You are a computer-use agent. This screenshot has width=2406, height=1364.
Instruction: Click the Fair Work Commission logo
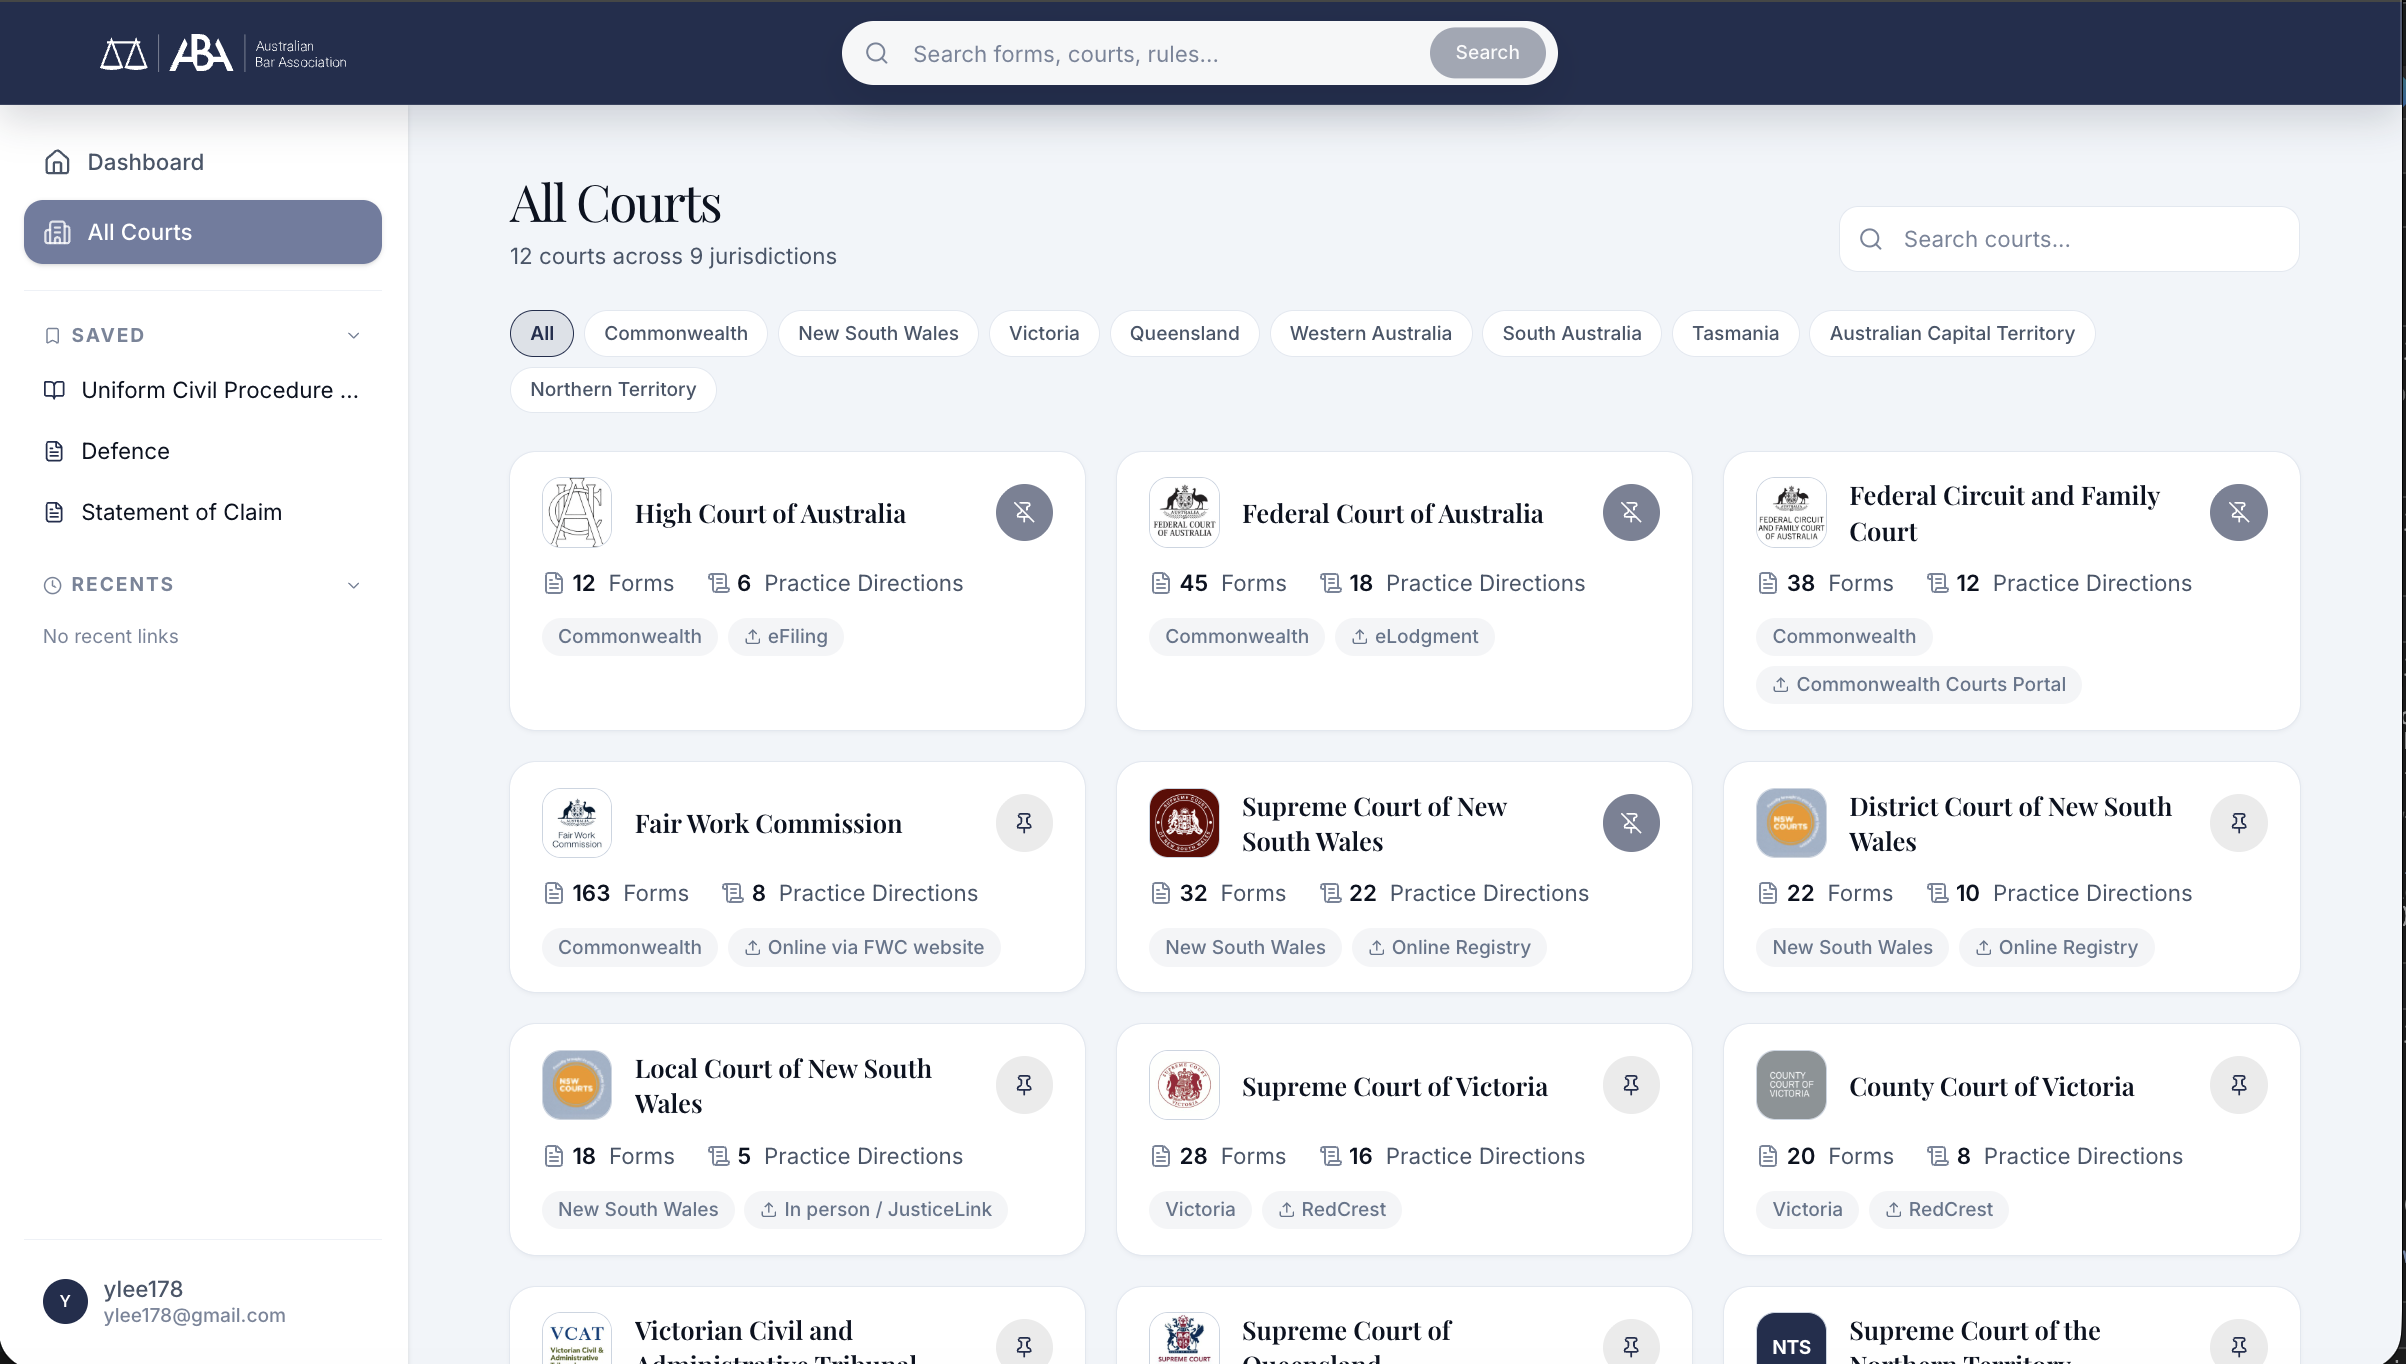pyautogui.click(x=576, y=822)
